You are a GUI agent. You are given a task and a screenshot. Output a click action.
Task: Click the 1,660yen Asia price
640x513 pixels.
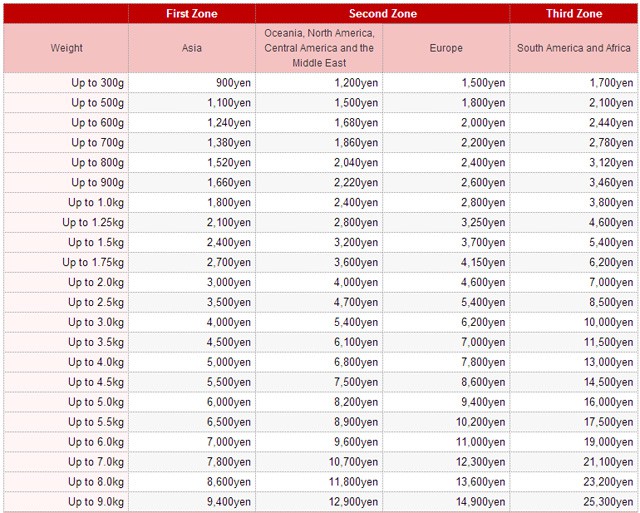(229, 183)
